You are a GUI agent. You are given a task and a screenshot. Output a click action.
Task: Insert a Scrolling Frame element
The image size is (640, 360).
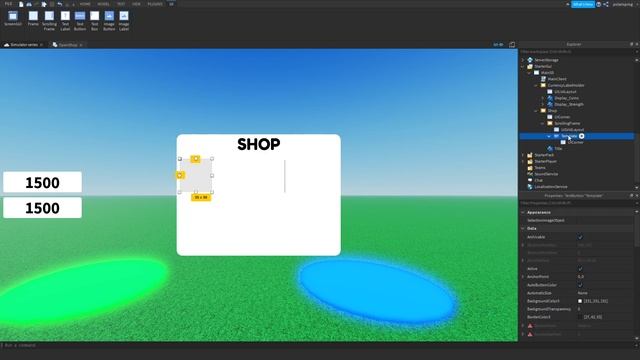49,20
